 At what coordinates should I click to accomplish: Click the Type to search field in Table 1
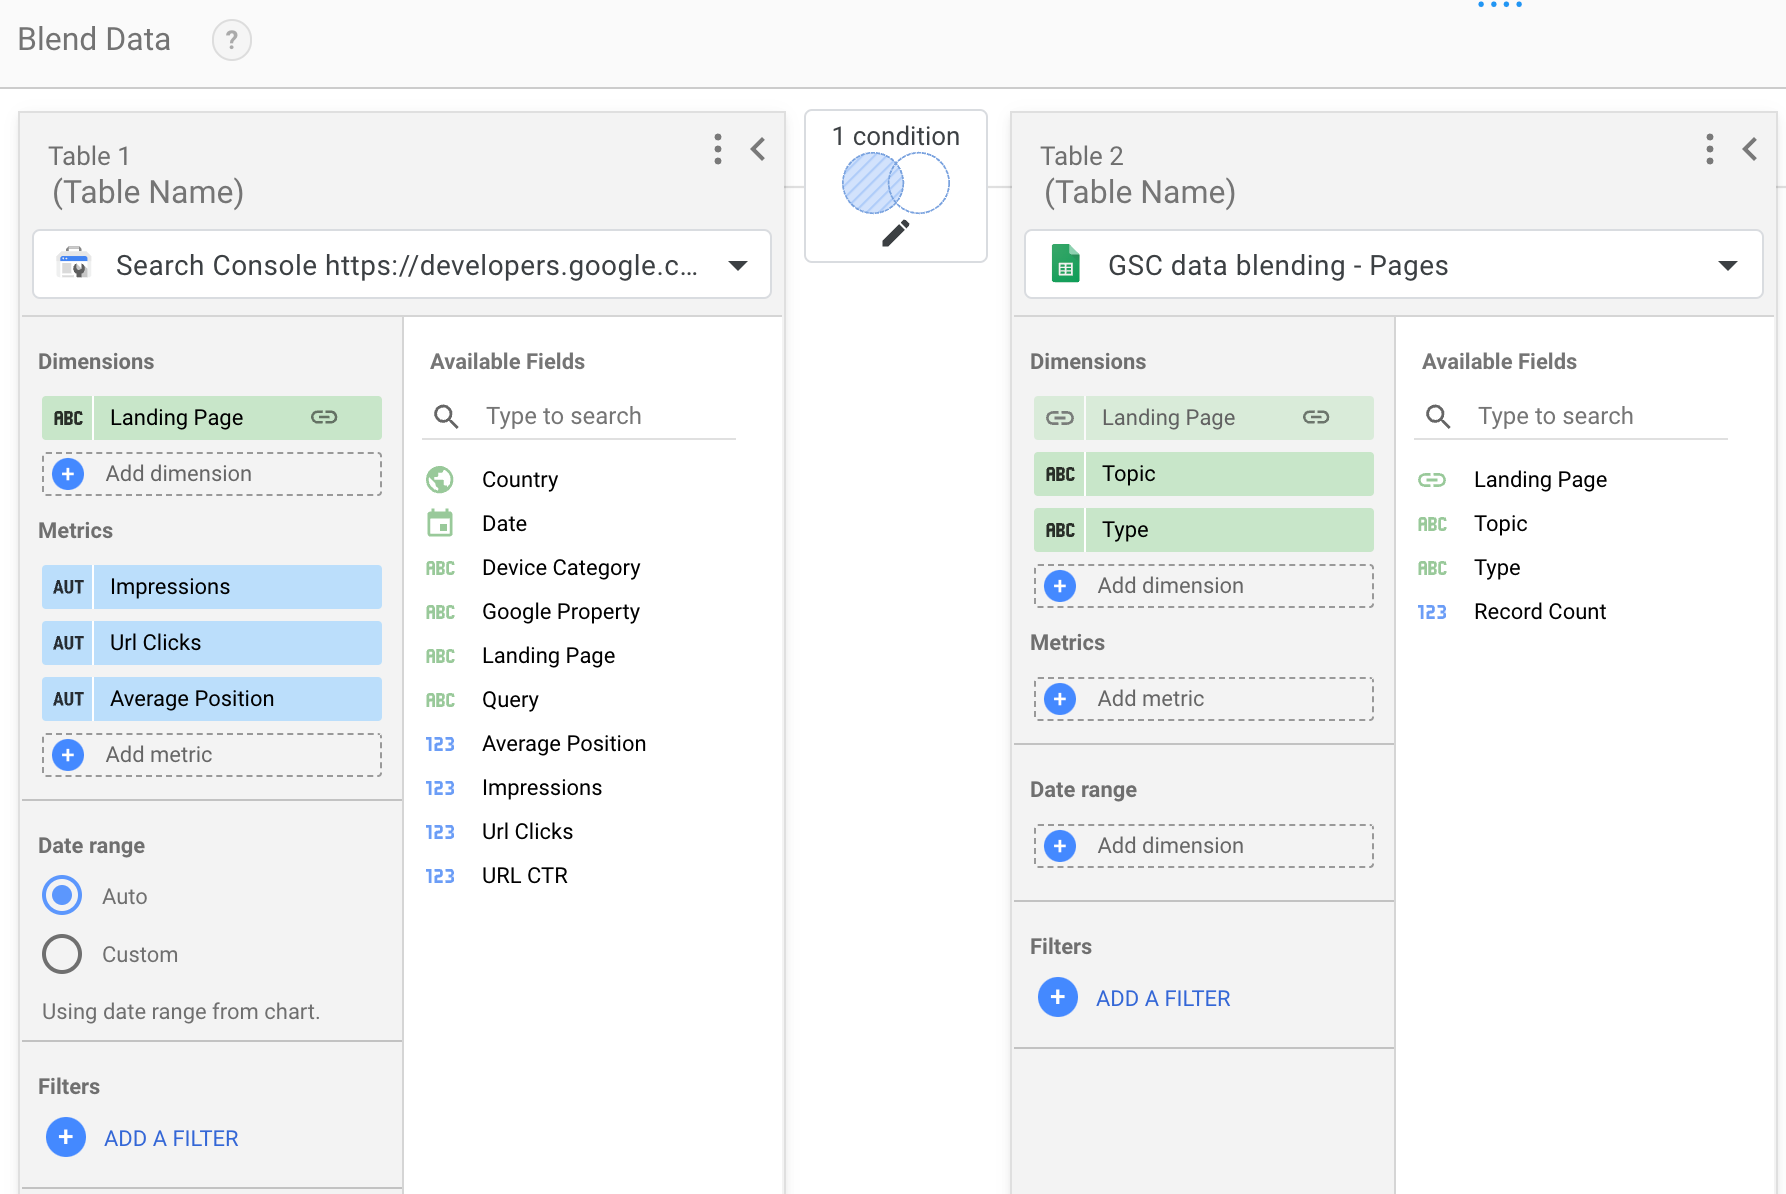580,416
